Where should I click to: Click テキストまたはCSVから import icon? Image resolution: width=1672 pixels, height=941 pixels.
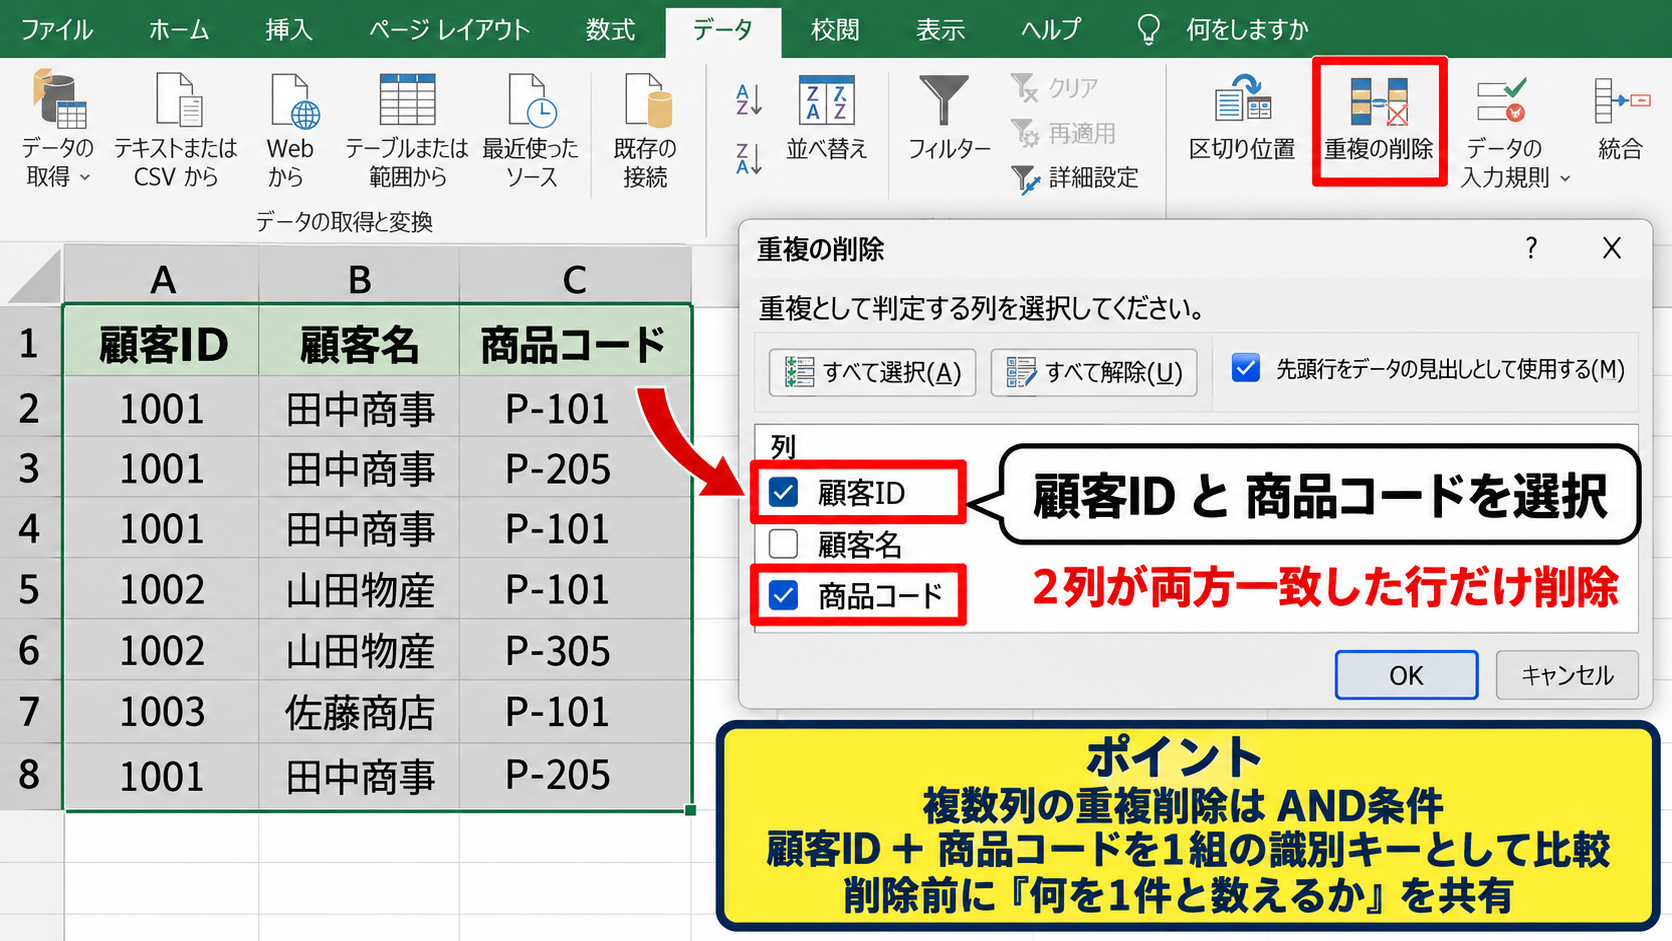[x=177, y=100]
